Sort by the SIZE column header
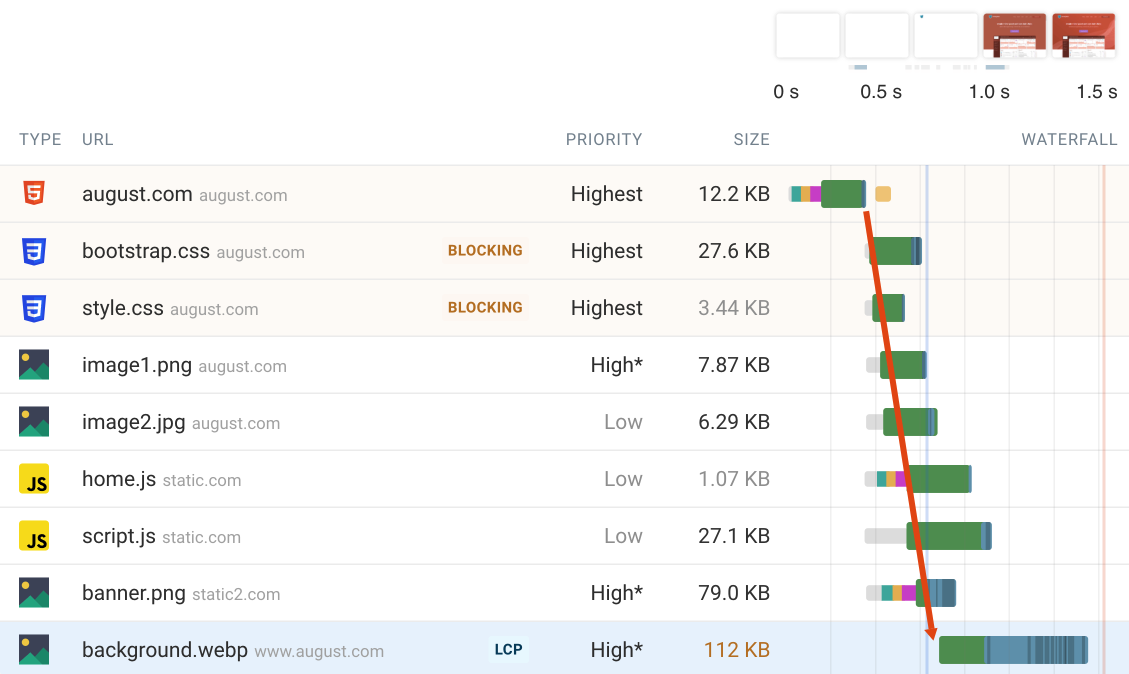Viewport: 1129px width, 674px height. point(752,139)
